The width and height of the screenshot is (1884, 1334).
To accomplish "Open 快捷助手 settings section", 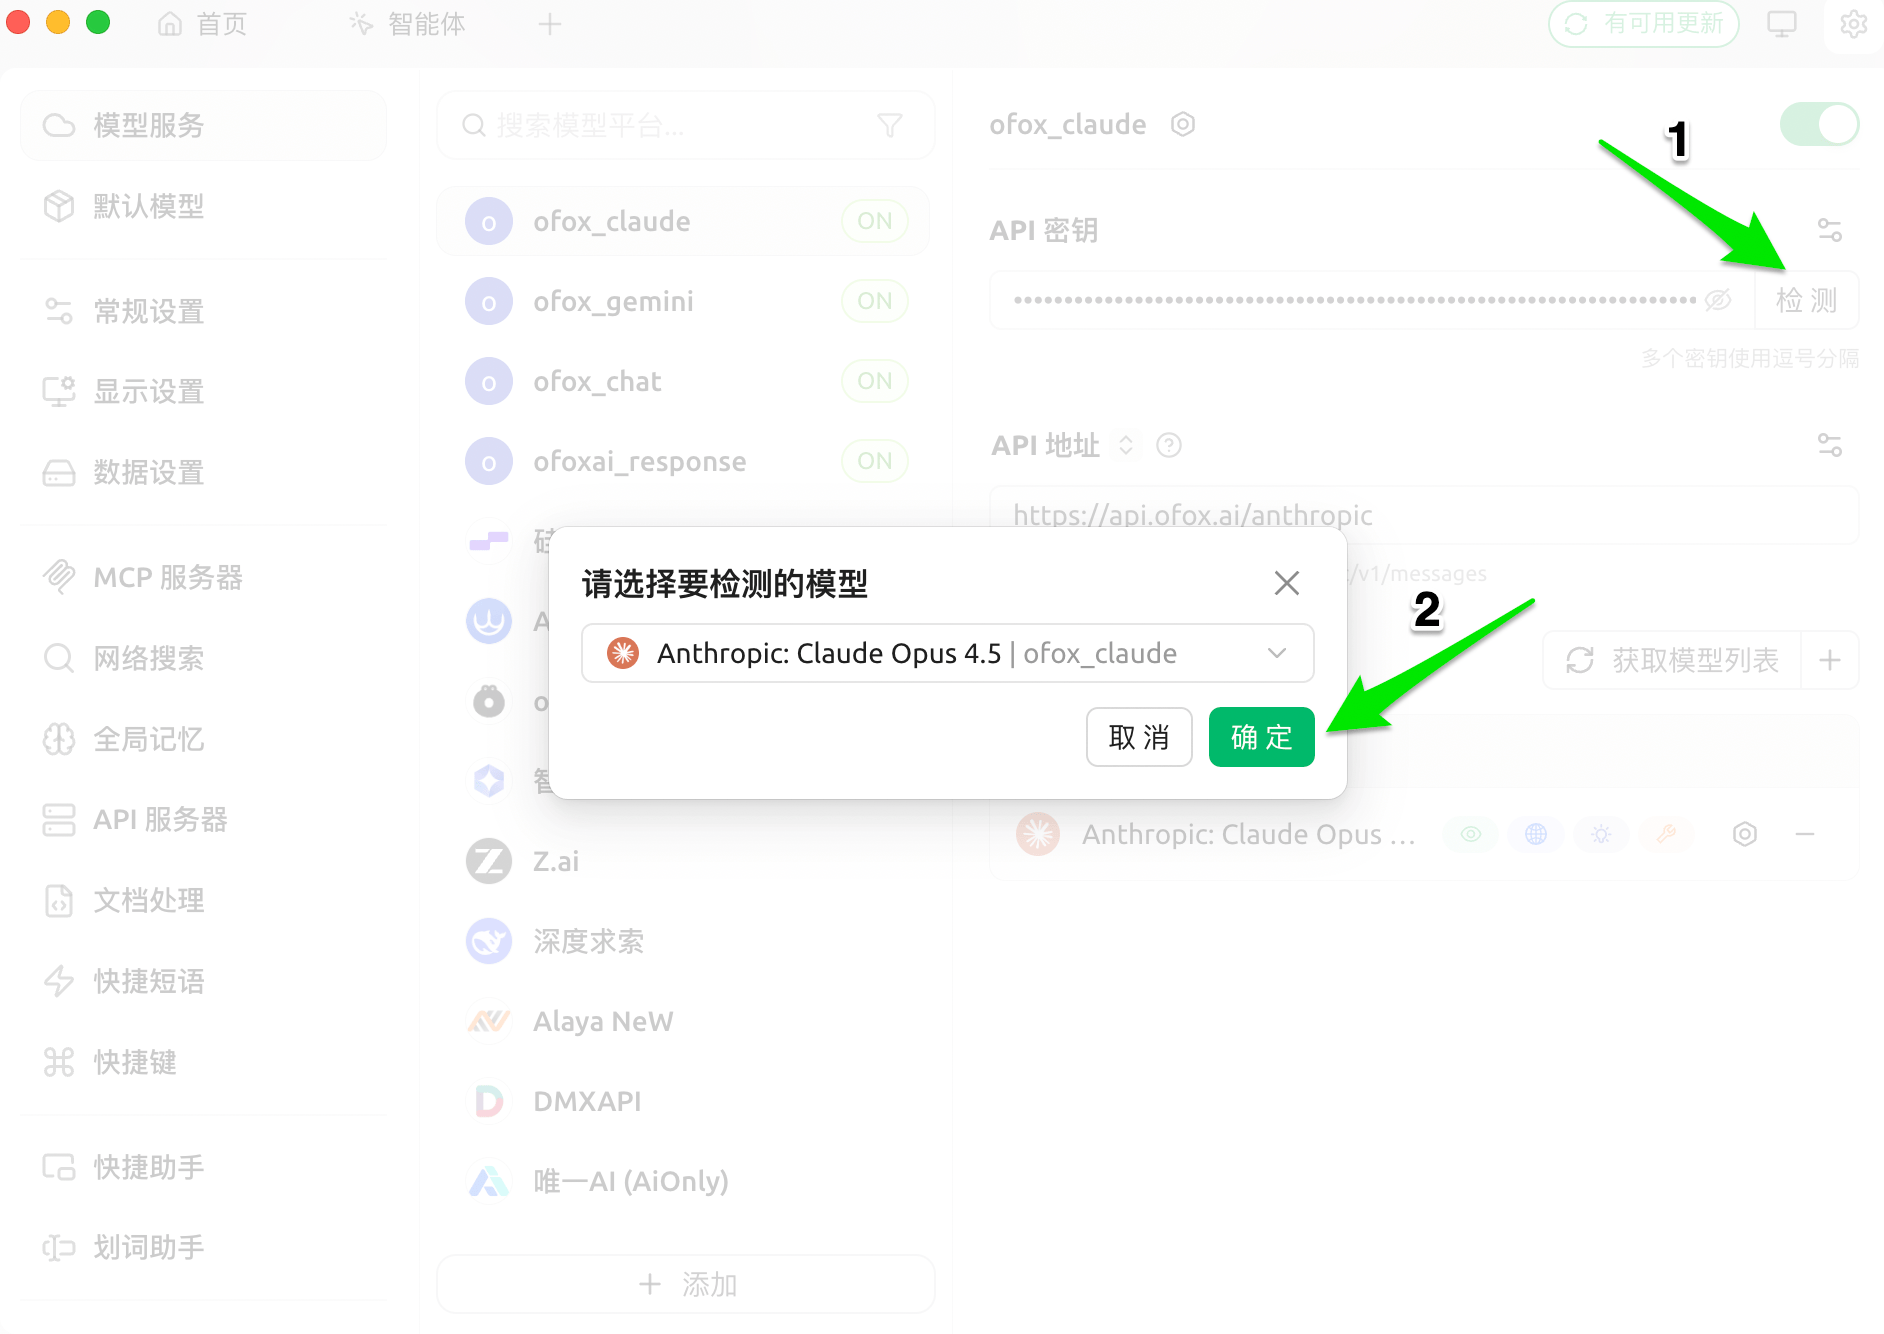I will point(203,1167).
